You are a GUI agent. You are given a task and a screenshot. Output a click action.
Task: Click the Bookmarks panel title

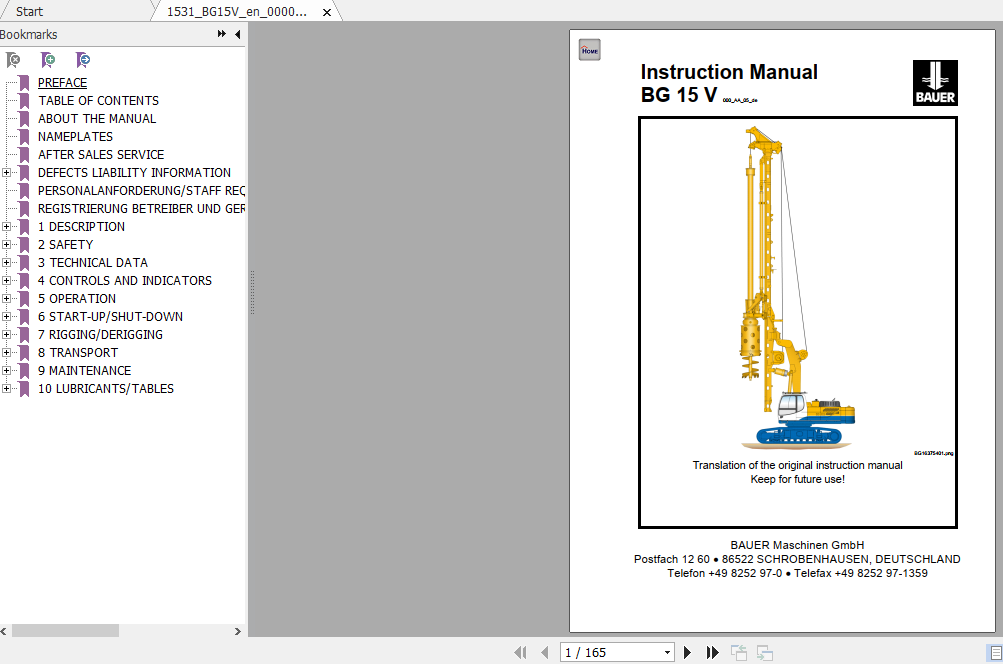pos(28,35)
